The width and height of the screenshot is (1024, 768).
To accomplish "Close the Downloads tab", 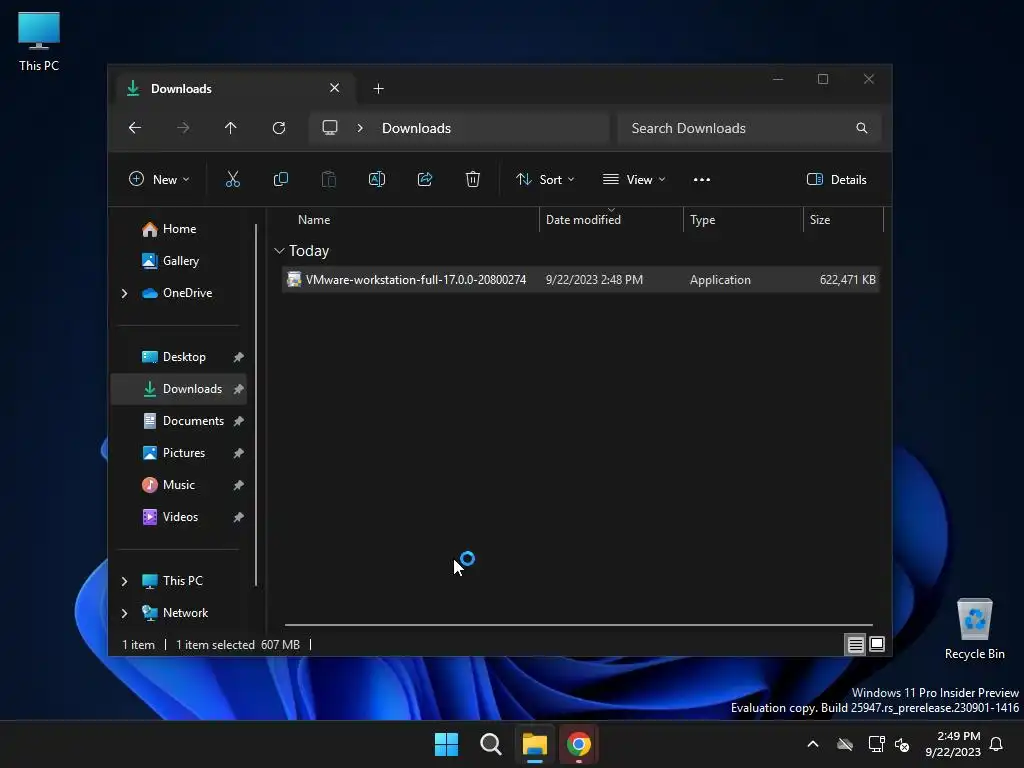I will 334,88.
